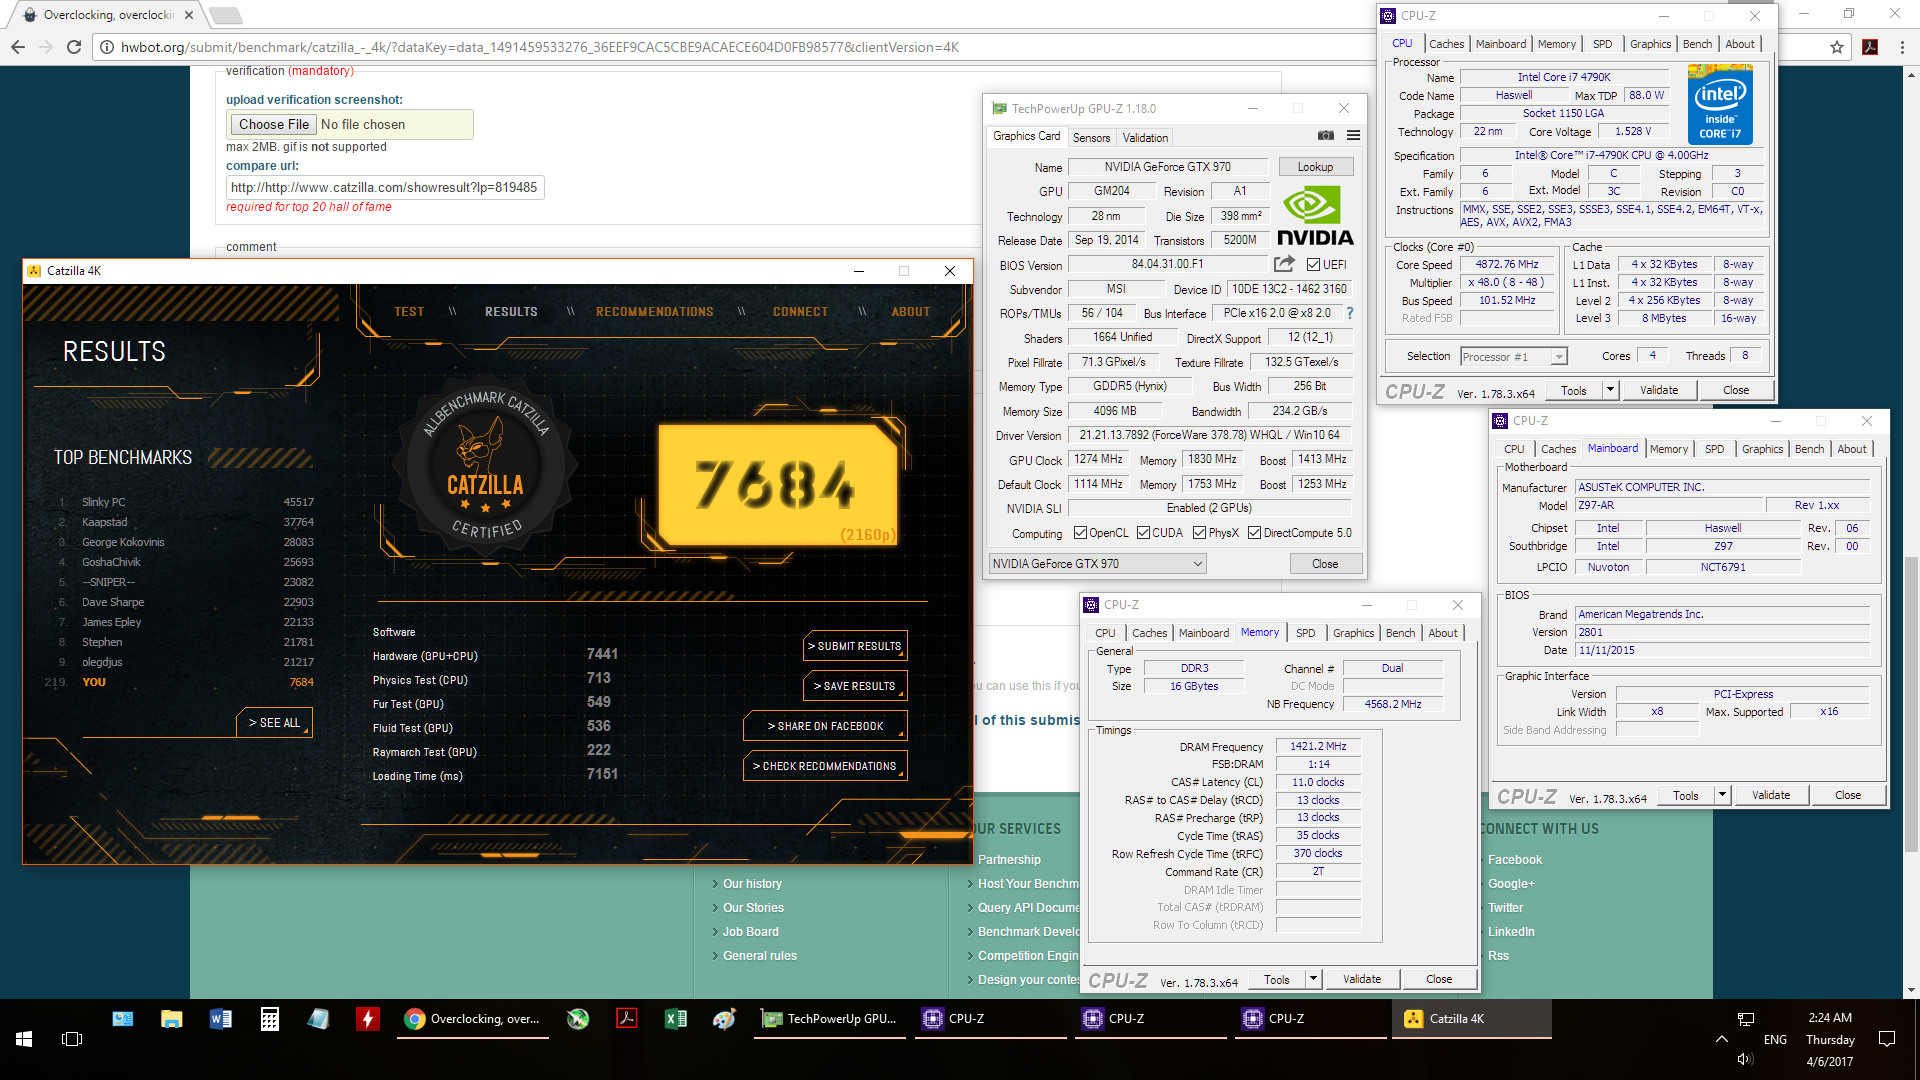Open the Facebook link under Connect With Us
This screenshot has width=1920, height=1080.
[x=1515, y=860]
